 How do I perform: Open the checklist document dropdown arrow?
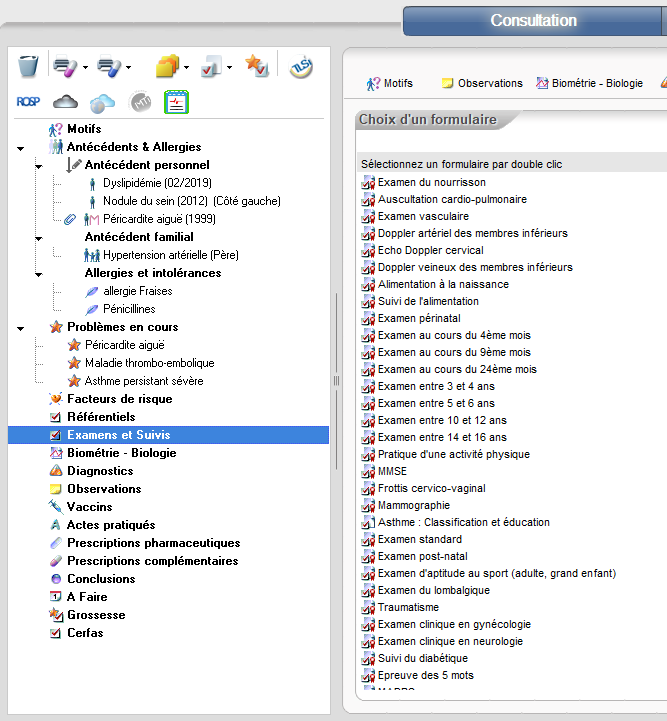coord(230,69)
